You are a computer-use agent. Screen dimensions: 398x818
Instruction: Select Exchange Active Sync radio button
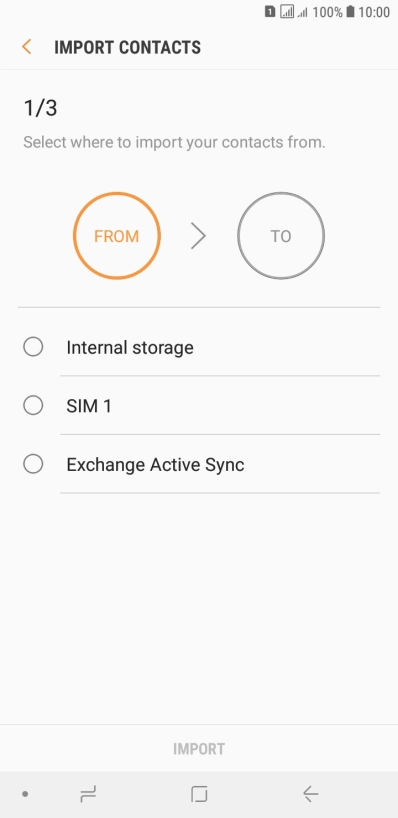point(33,464)
